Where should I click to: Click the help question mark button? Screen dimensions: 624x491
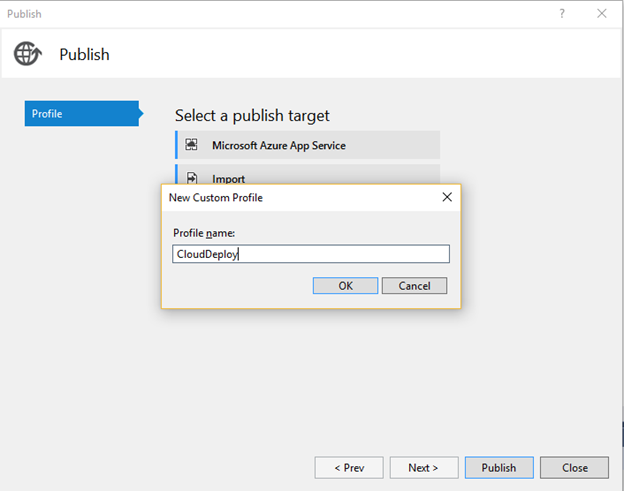(562, 14)
